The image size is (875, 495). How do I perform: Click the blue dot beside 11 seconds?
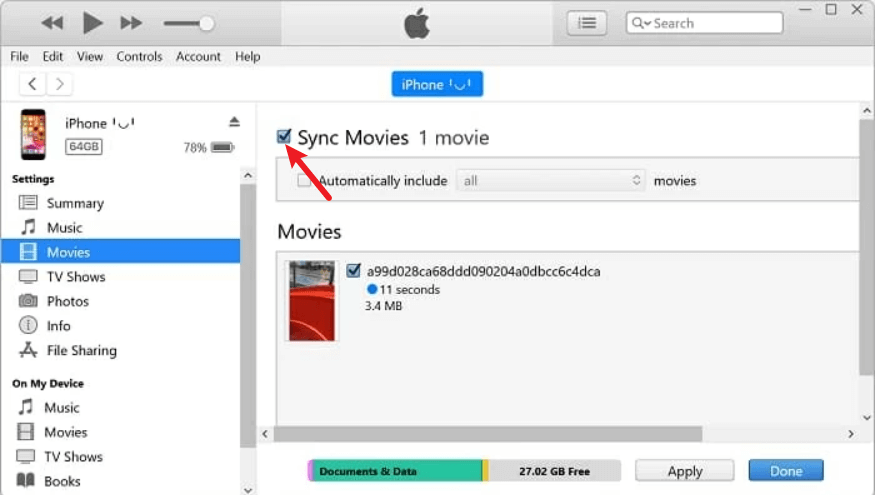point(372,289)
